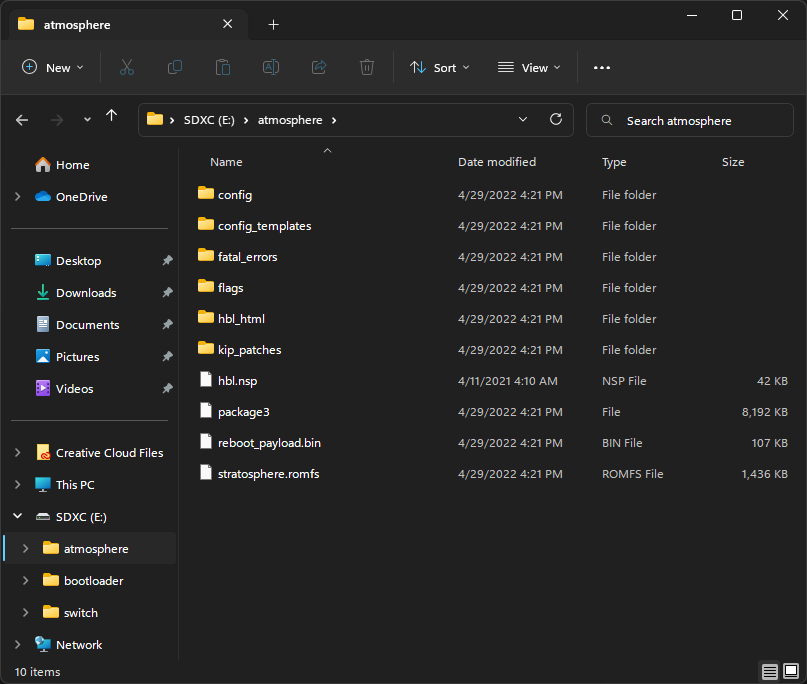Share using the share toolbar icon
Image resolution: width=807 pixels, height=684 pixels.
click(x=318, y=67)
